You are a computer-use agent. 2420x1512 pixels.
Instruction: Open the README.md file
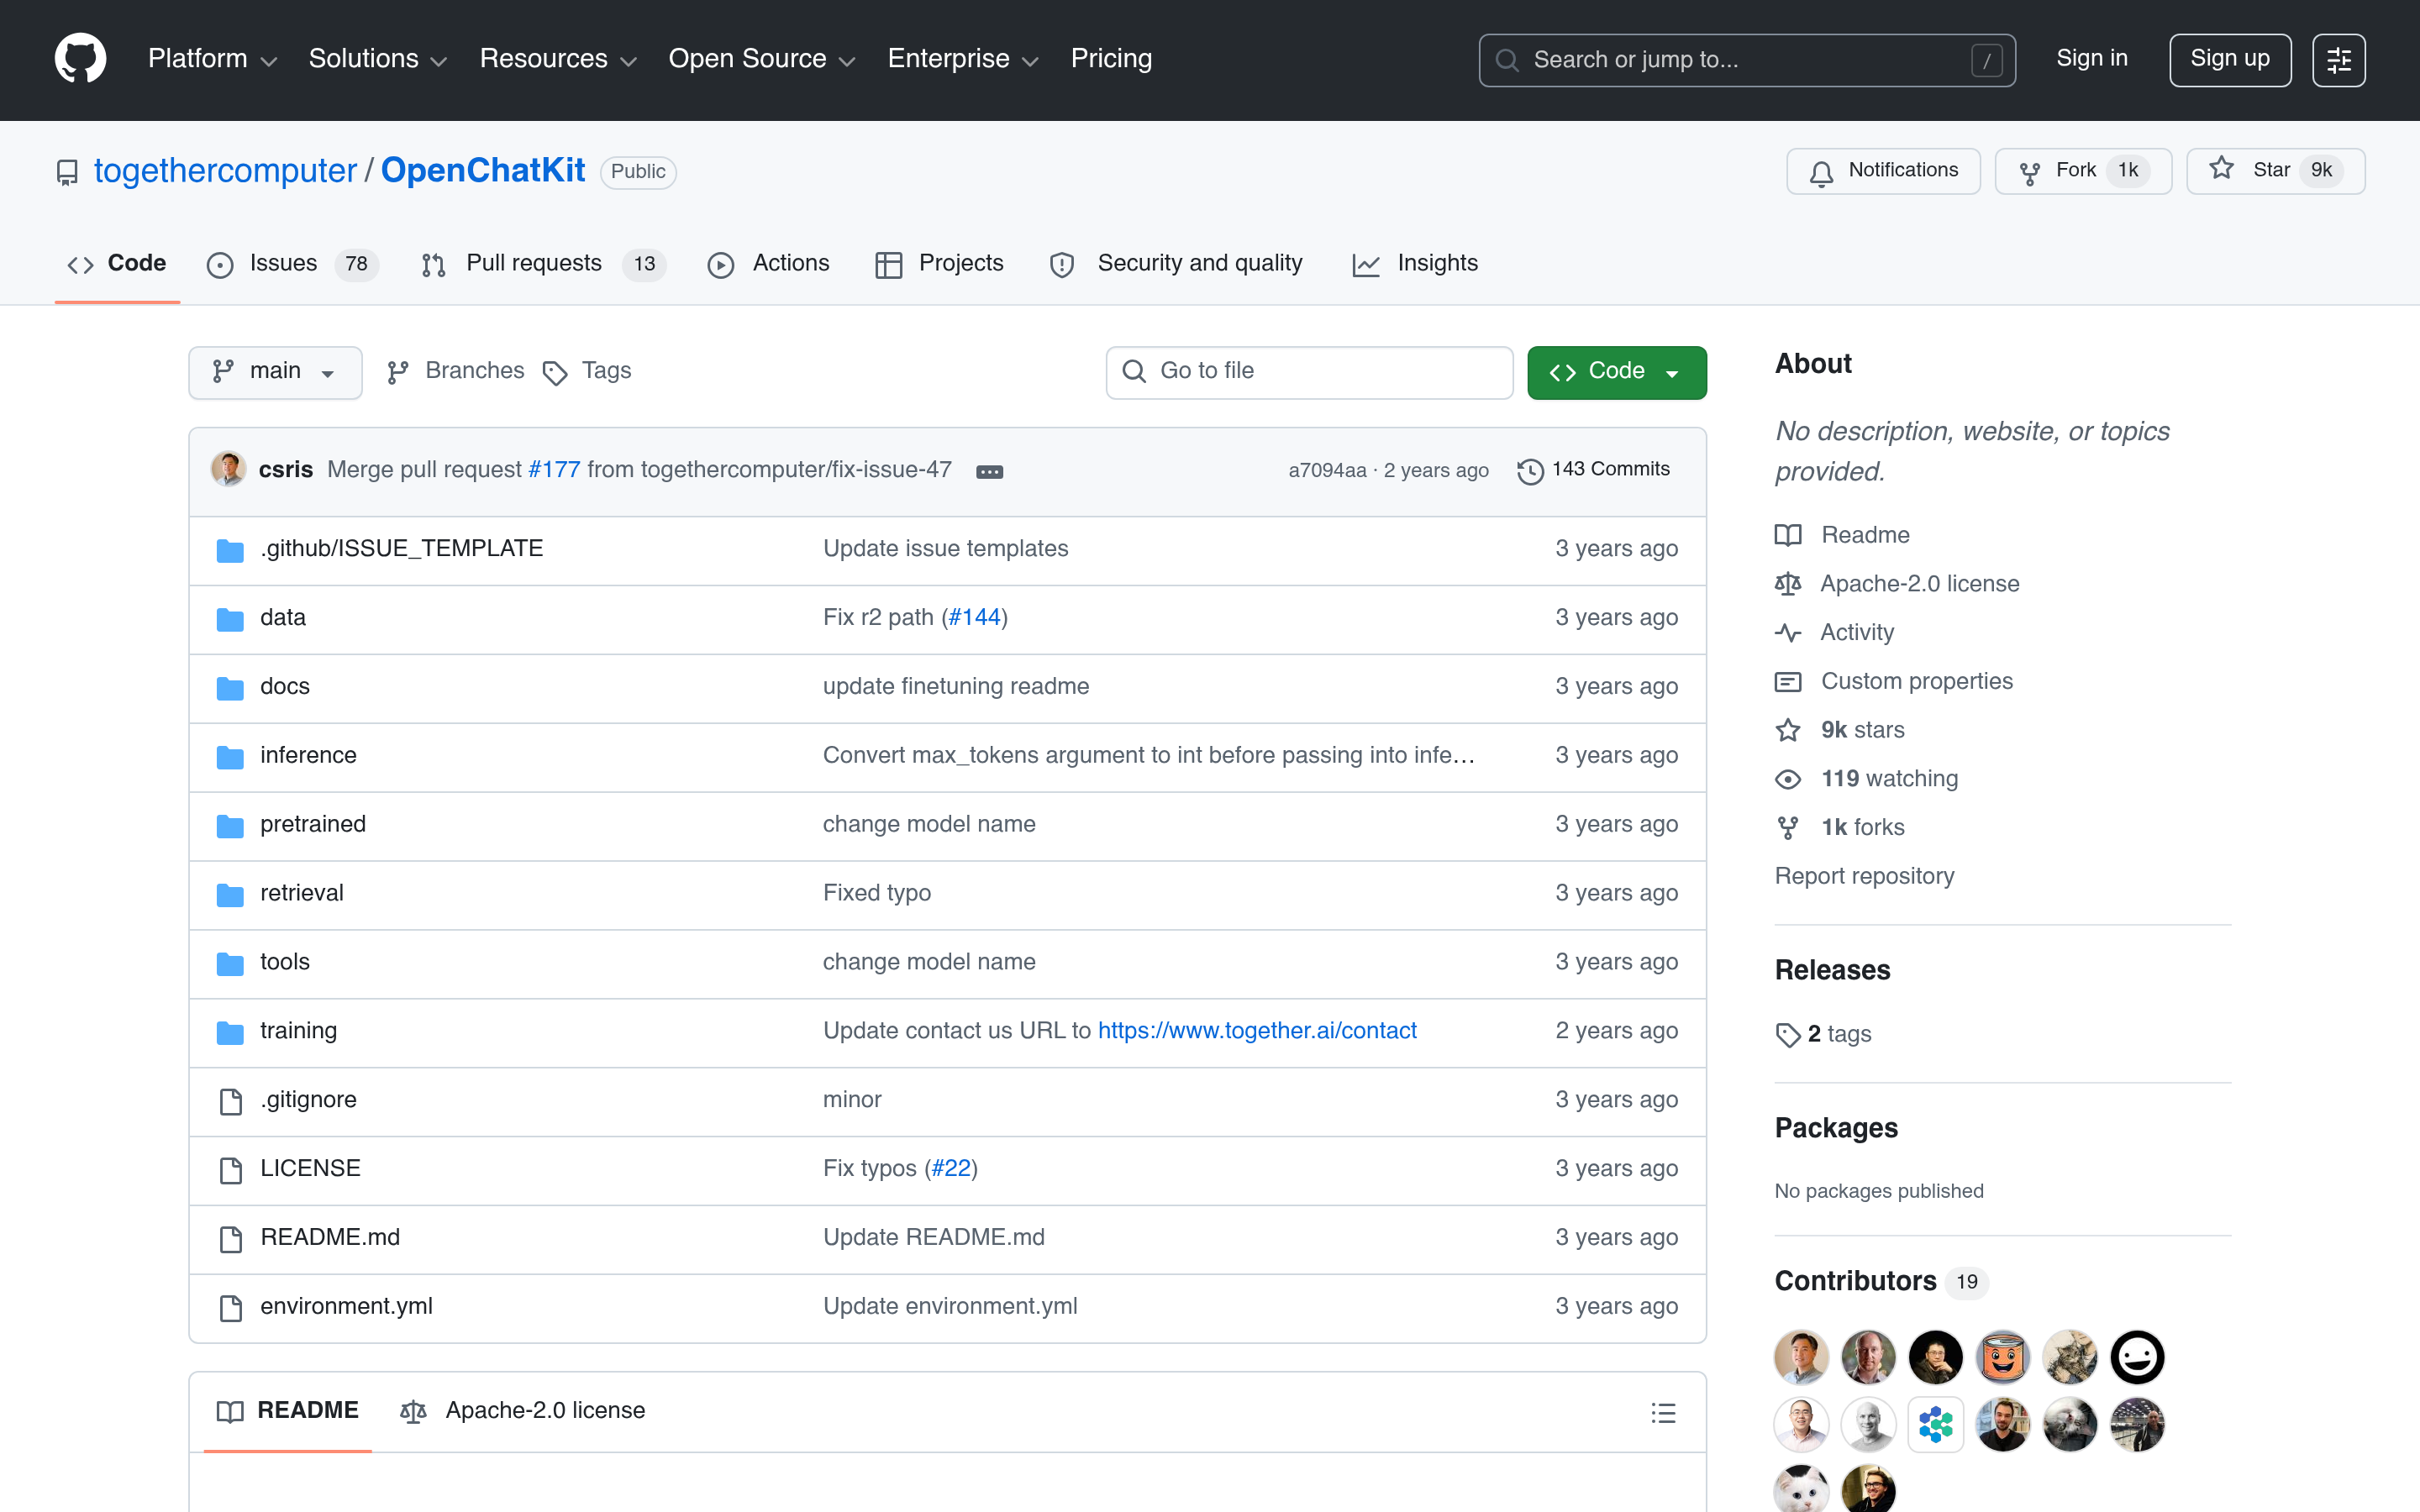[x=330, y=1238]
